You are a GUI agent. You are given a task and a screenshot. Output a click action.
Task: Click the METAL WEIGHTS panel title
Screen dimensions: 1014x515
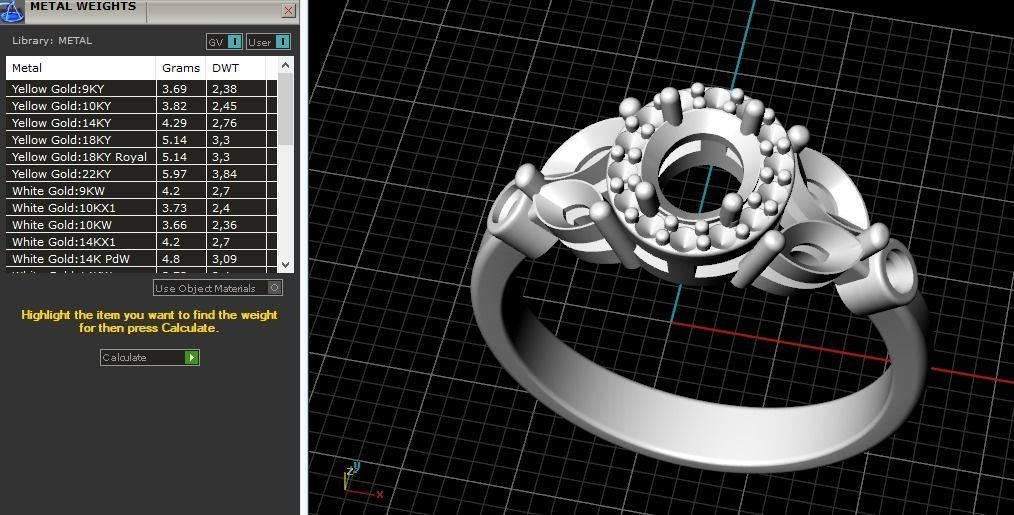[83, 6]
